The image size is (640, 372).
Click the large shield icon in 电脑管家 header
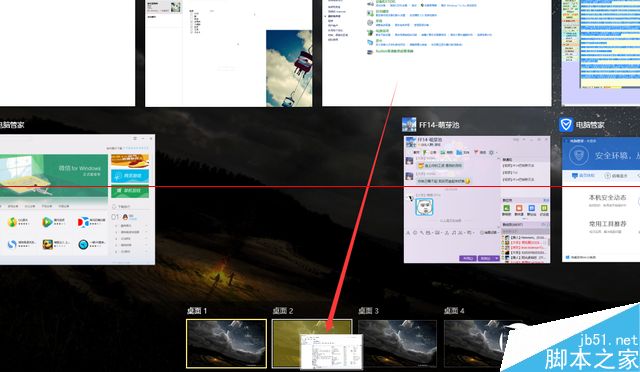578,155
